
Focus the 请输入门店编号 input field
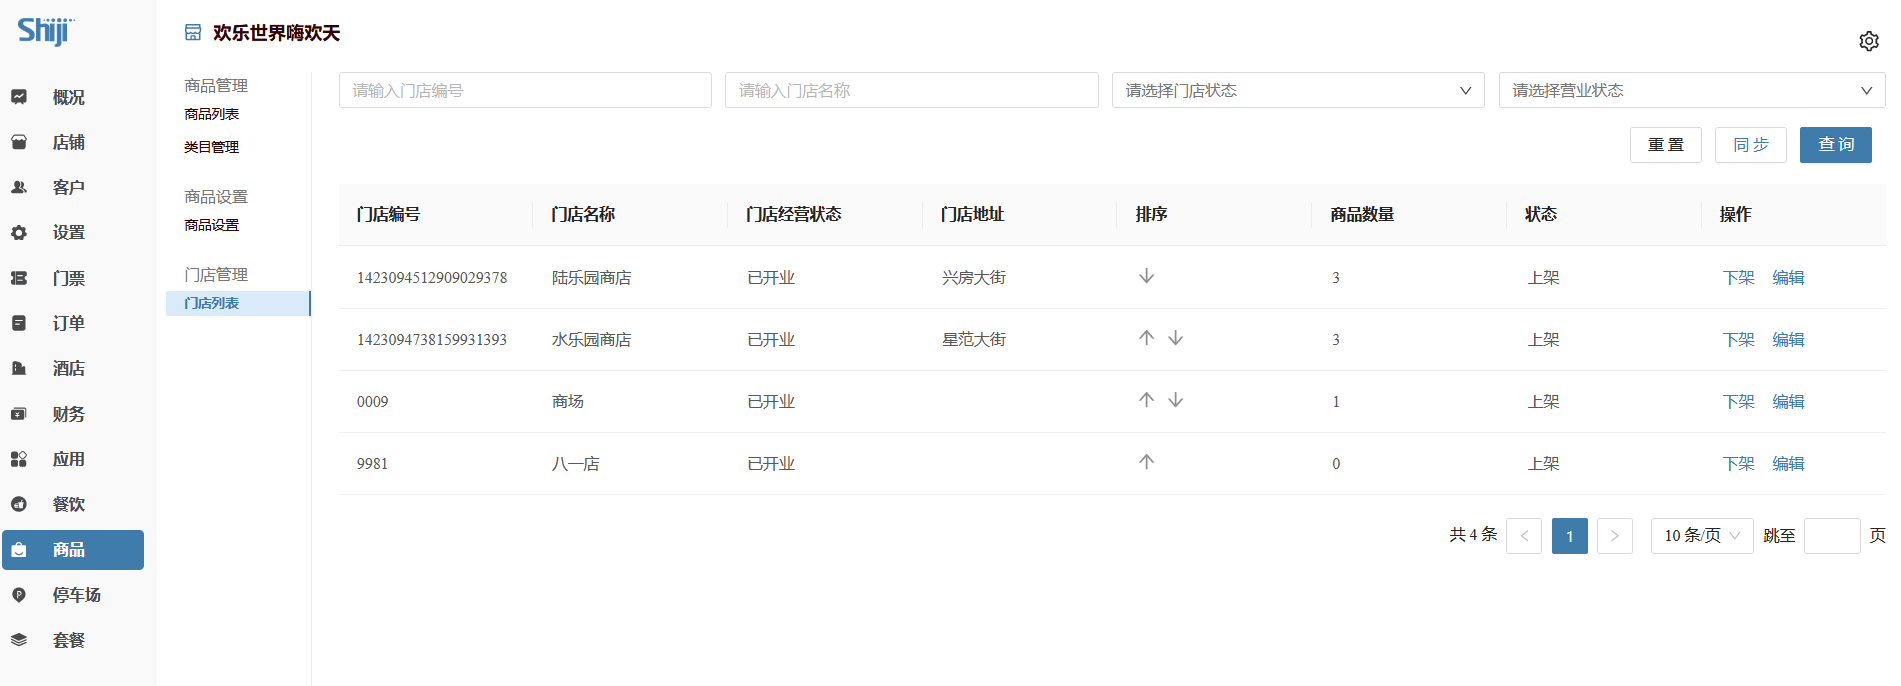[525, 90]
